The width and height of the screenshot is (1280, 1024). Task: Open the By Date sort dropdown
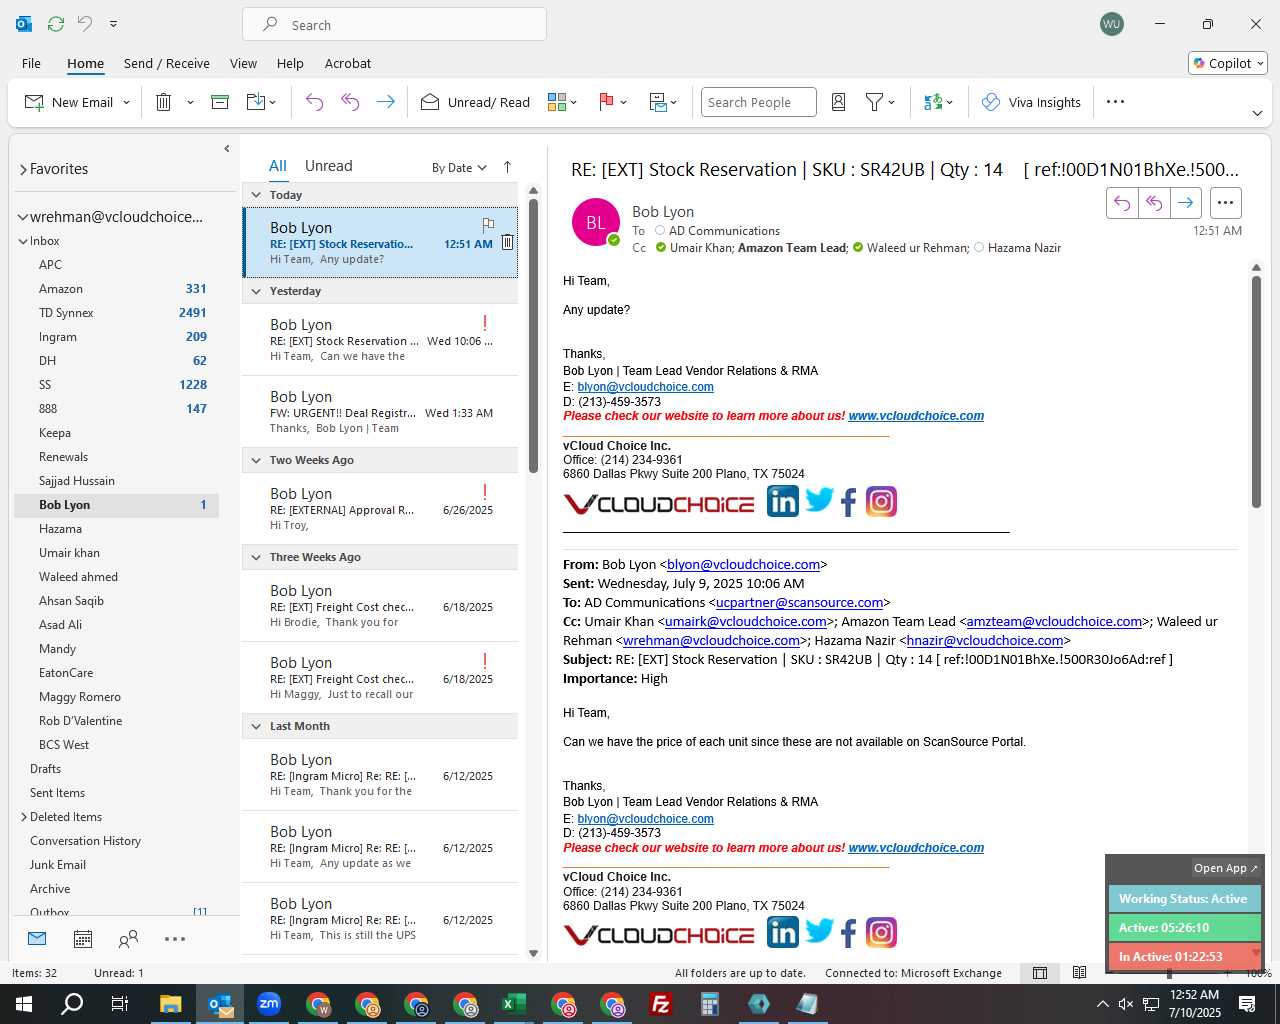(459, 168)
